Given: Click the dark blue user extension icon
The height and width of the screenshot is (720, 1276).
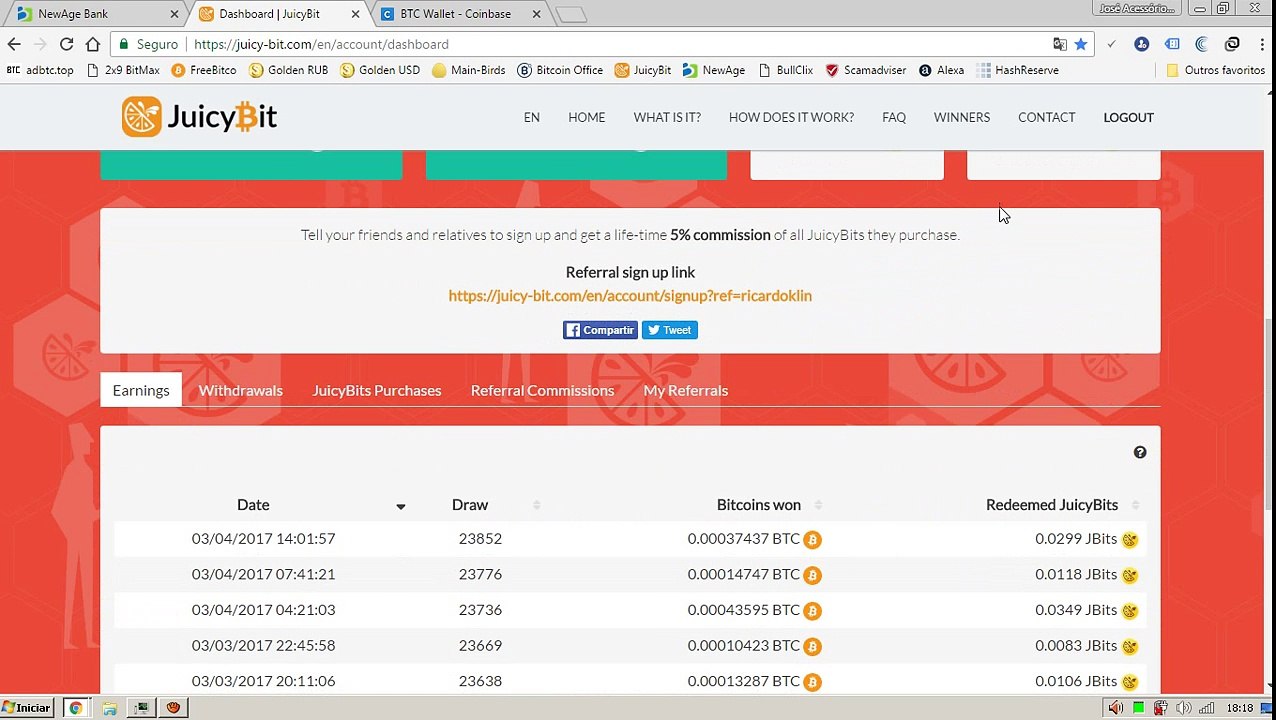Looking at the screenshot, I should (1142, 44).
